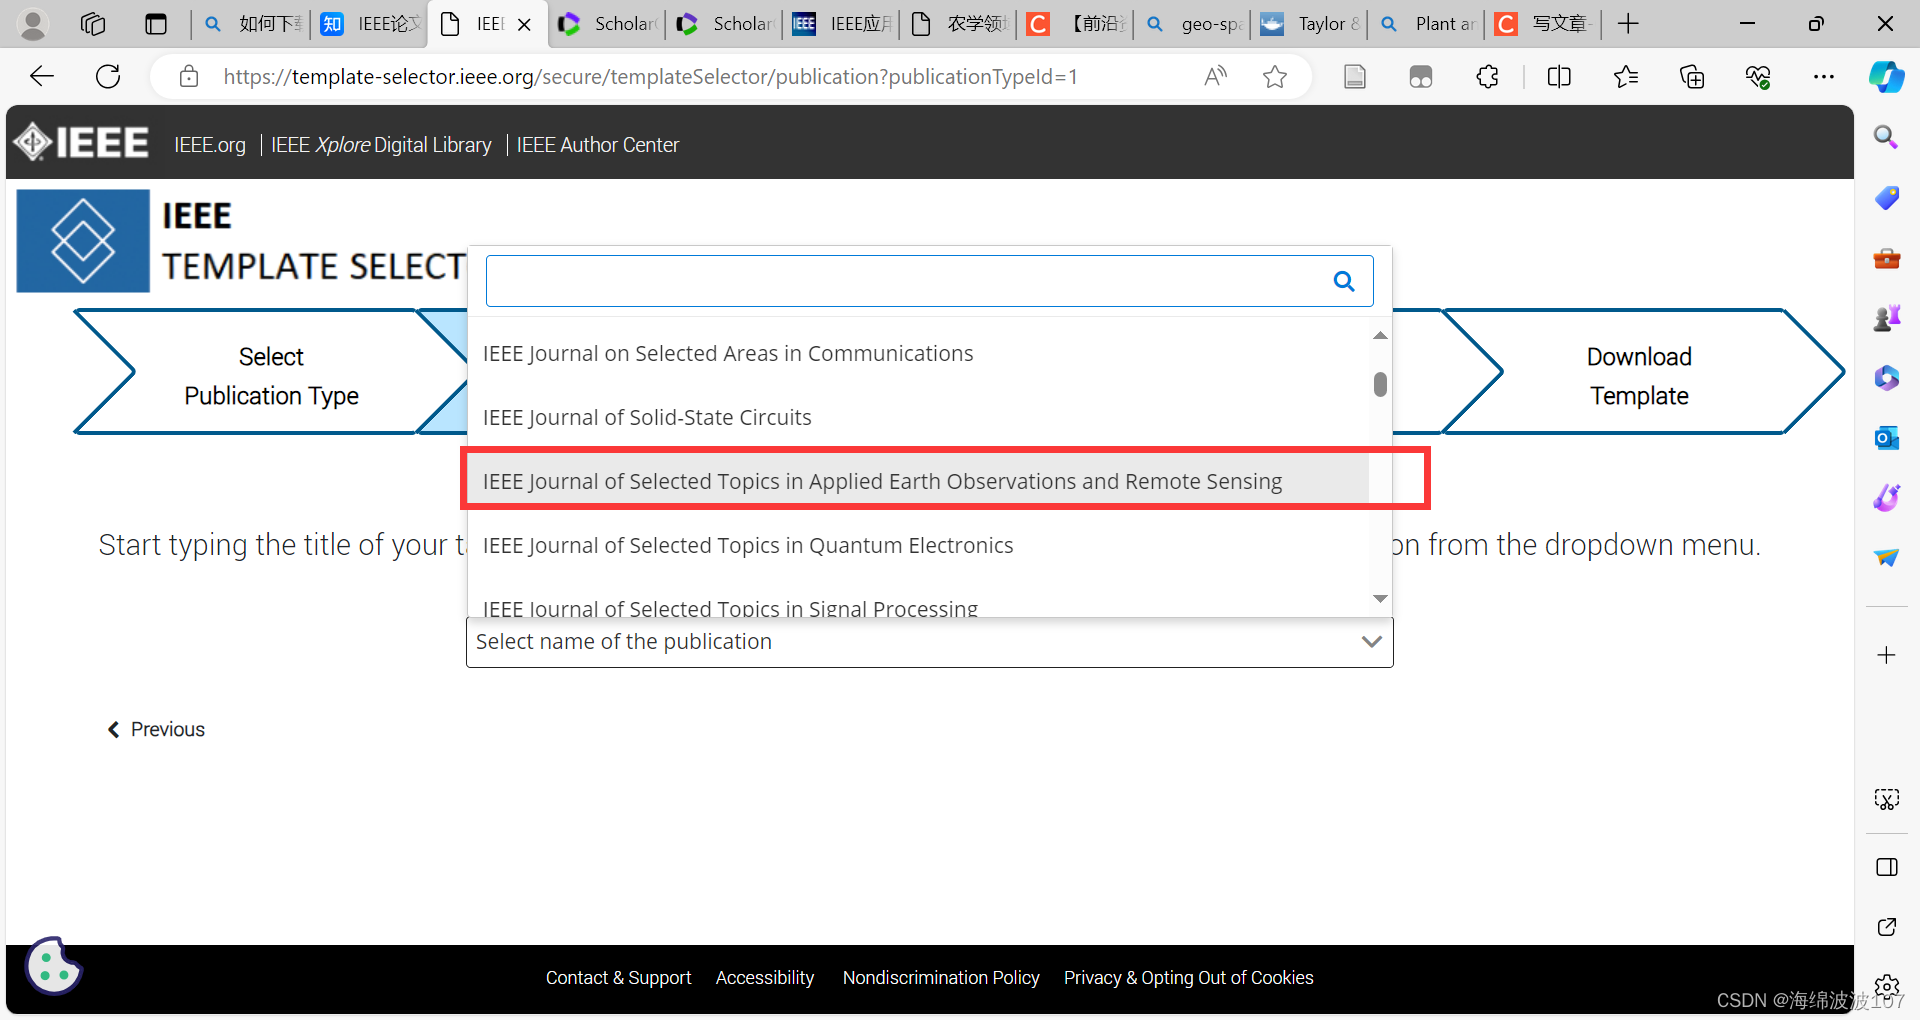
Task: Open the sidebar shopping tag icon
Action: click(1886, 198)
